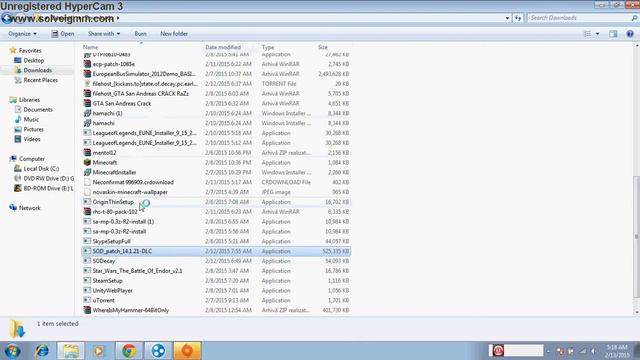Focus the Search Downloads field

(579, 18)
